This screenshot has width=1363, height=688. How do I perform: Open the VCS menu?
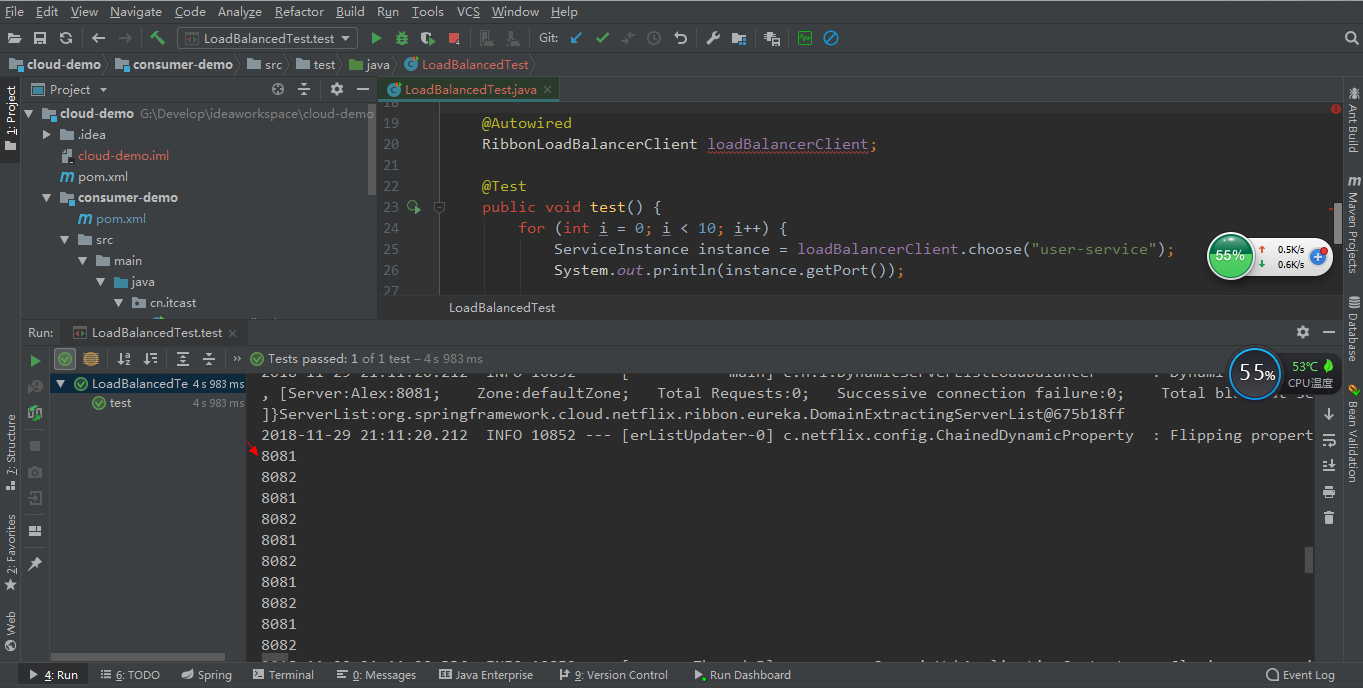469,12
